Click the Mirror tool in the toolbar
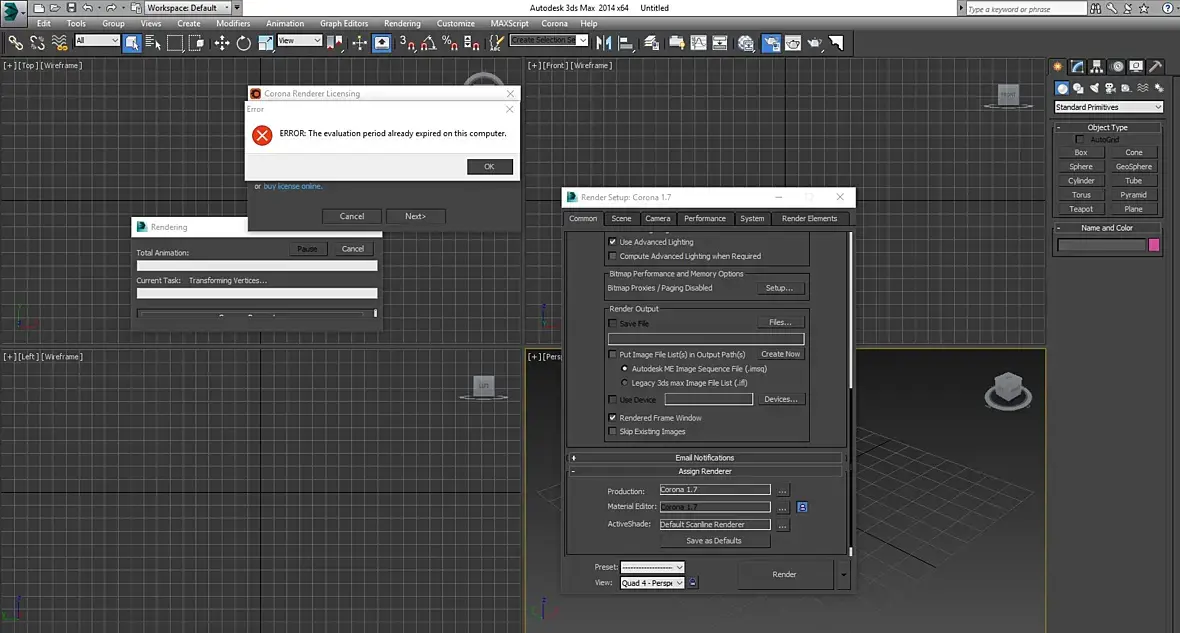Screen dimensions: 1180x633 click(x=604, y=43)
